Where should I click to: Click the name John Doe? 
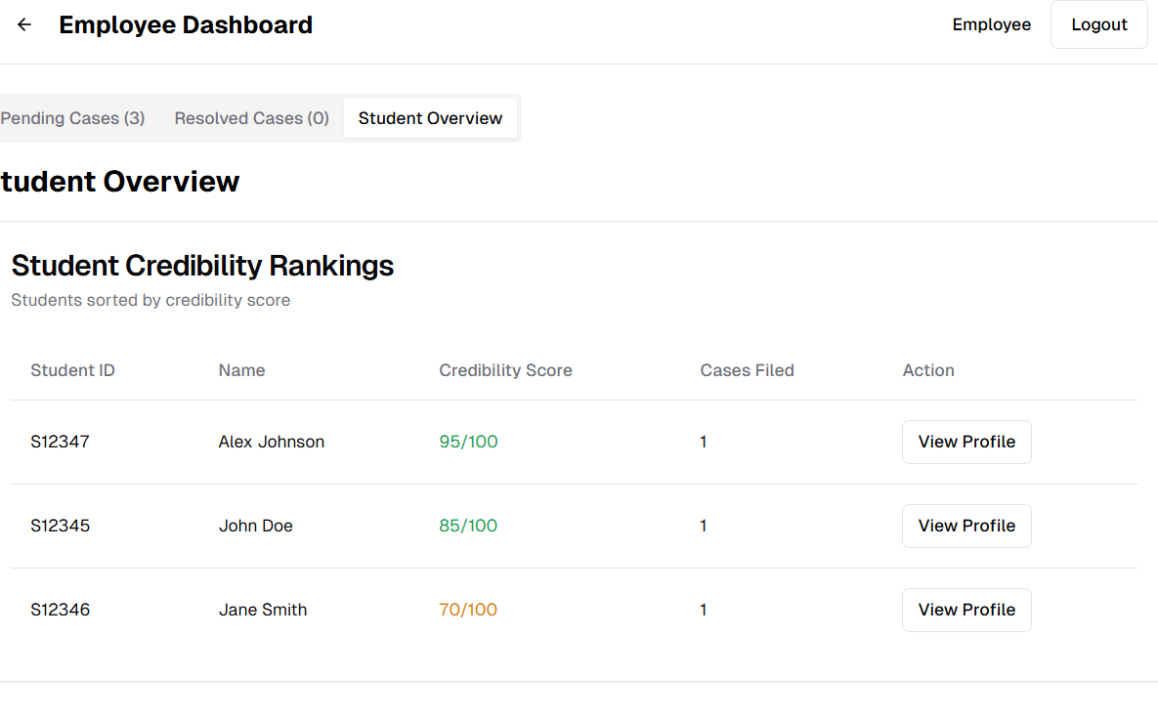(x=256, y=526)
